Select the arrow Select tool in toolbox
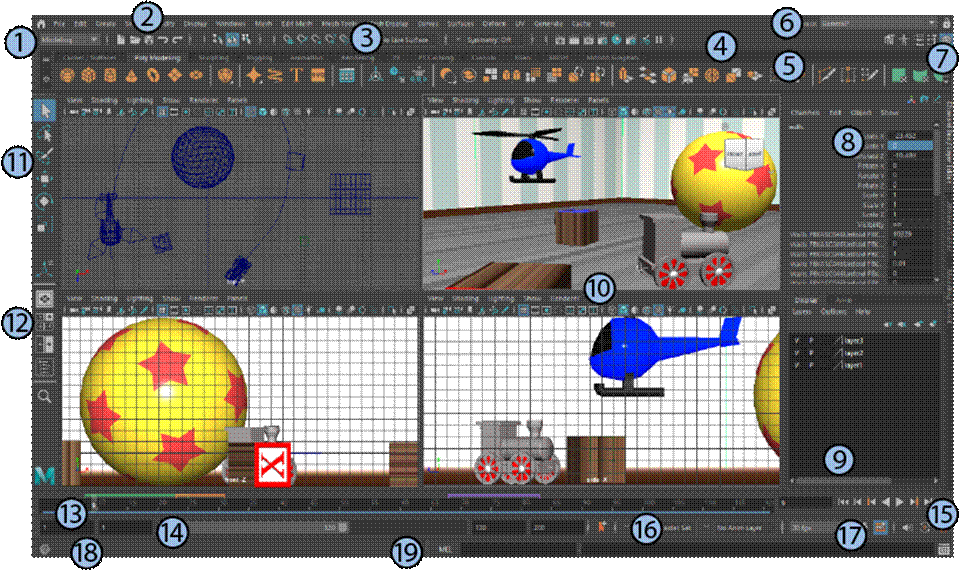960x570 pixels. (45, 110)
